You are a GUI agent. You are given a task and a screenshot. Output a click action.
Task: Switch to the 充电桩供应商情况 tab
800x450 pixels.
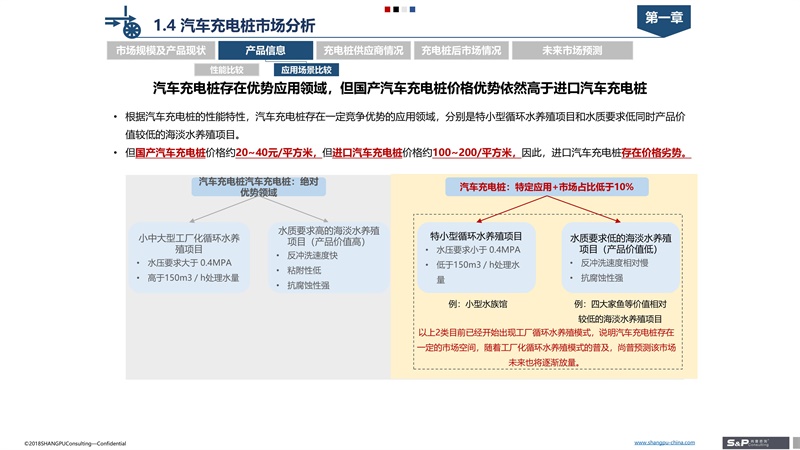[364, 50]
